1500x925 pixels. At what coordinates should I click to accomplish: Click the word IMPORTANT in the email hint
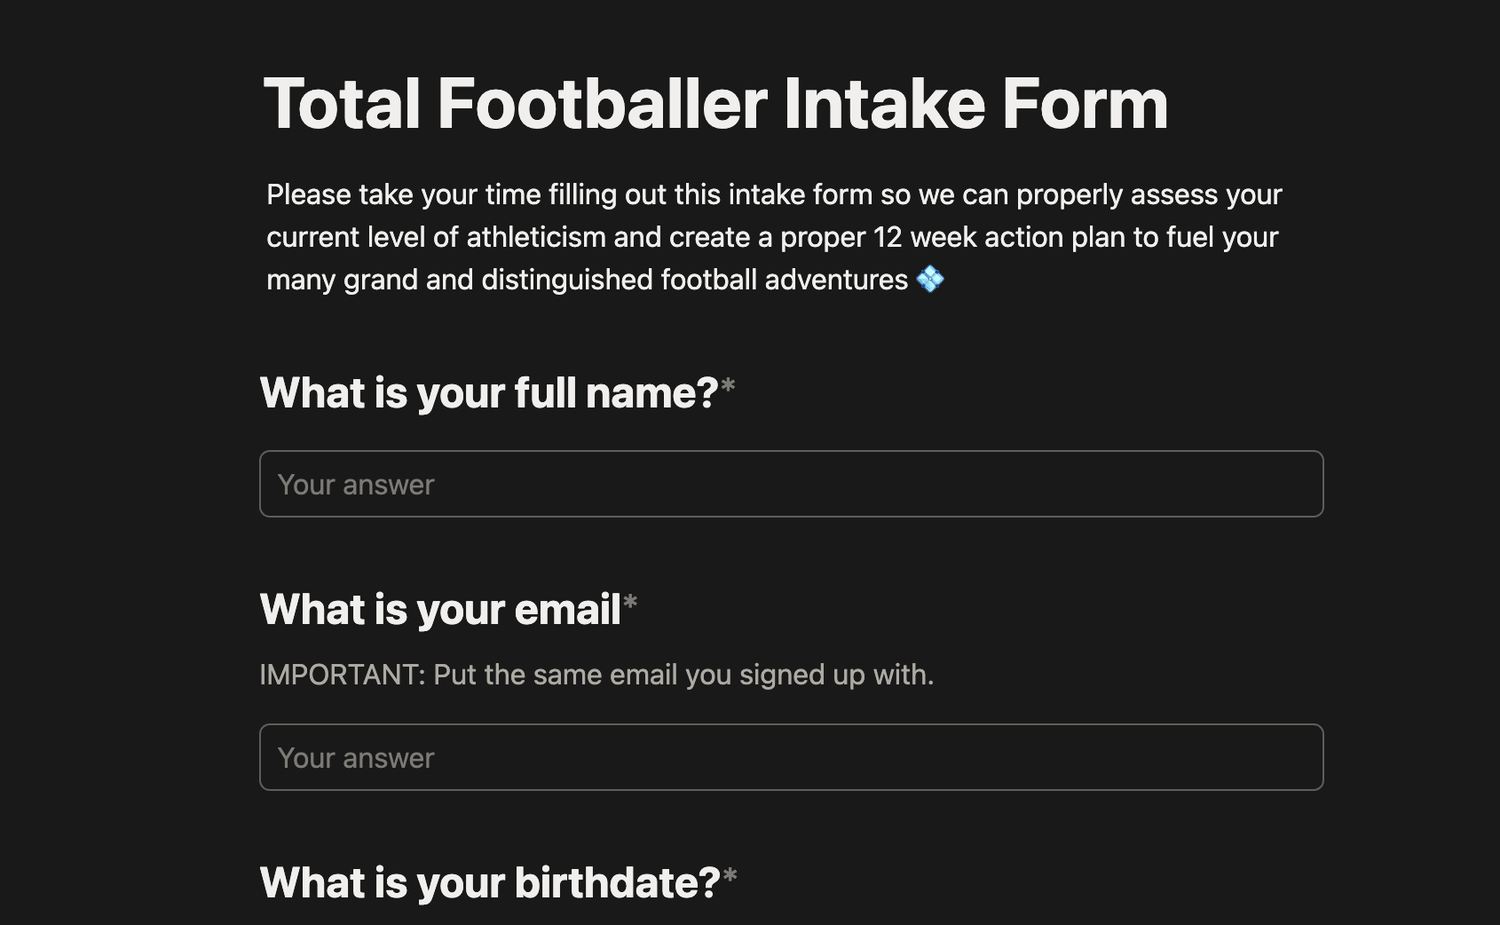click(342, 675)
